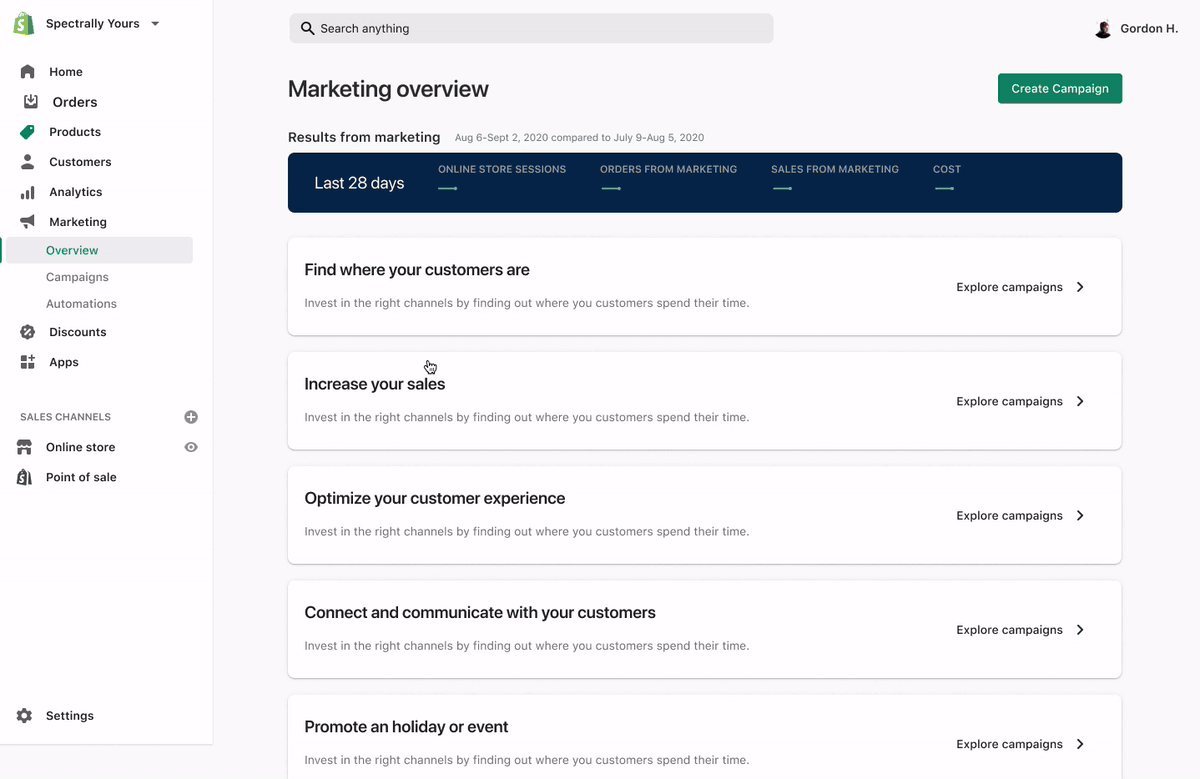Image resolution: width=1200 pixels, height=779 pixels.
Task: Click the Home house icon
Action: tap(27, 72)
